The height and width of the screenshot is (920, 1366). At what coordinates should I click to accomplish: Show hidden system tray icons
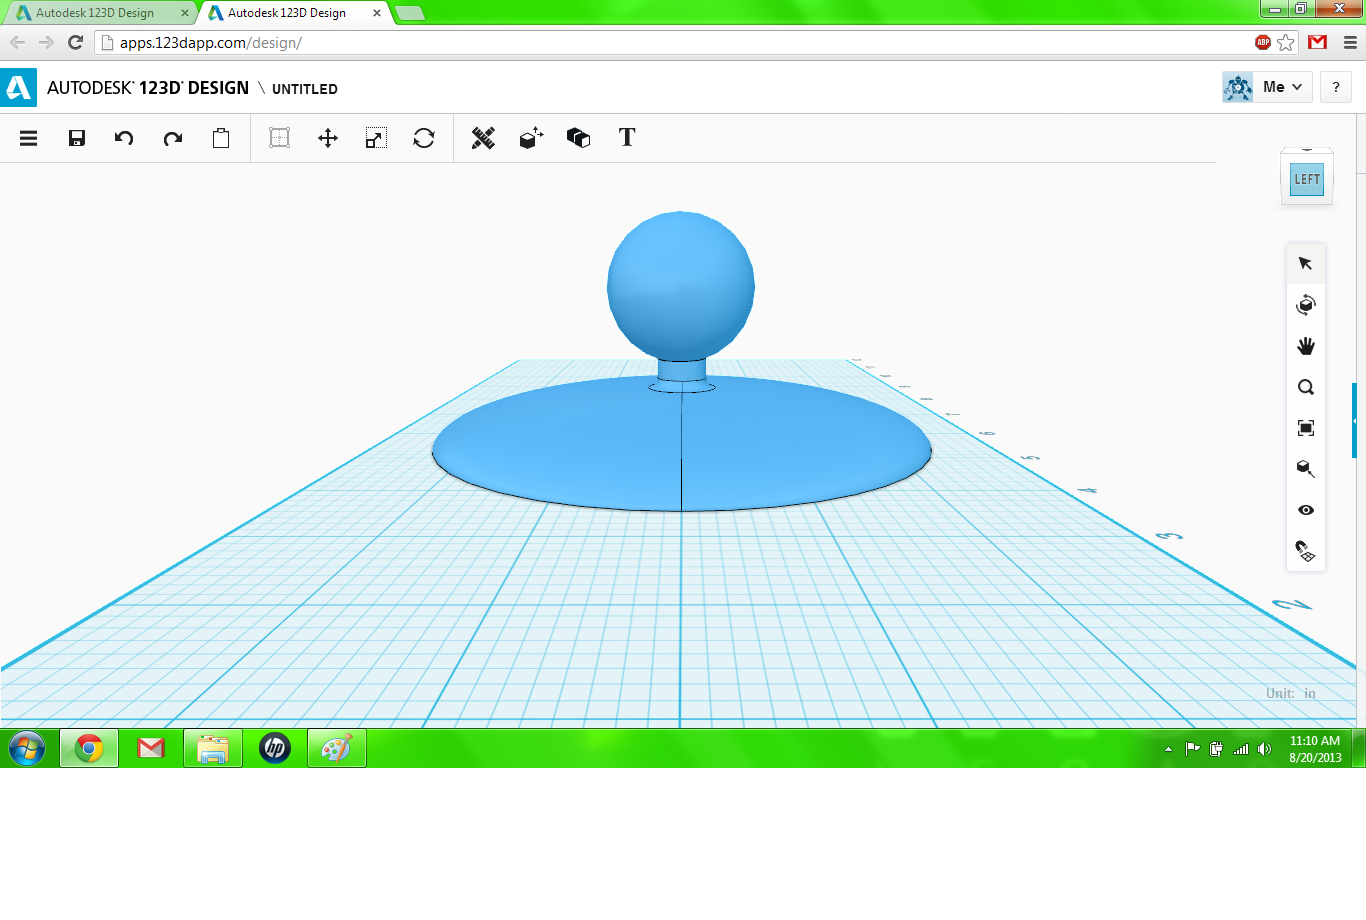[x=1168, y=749]
